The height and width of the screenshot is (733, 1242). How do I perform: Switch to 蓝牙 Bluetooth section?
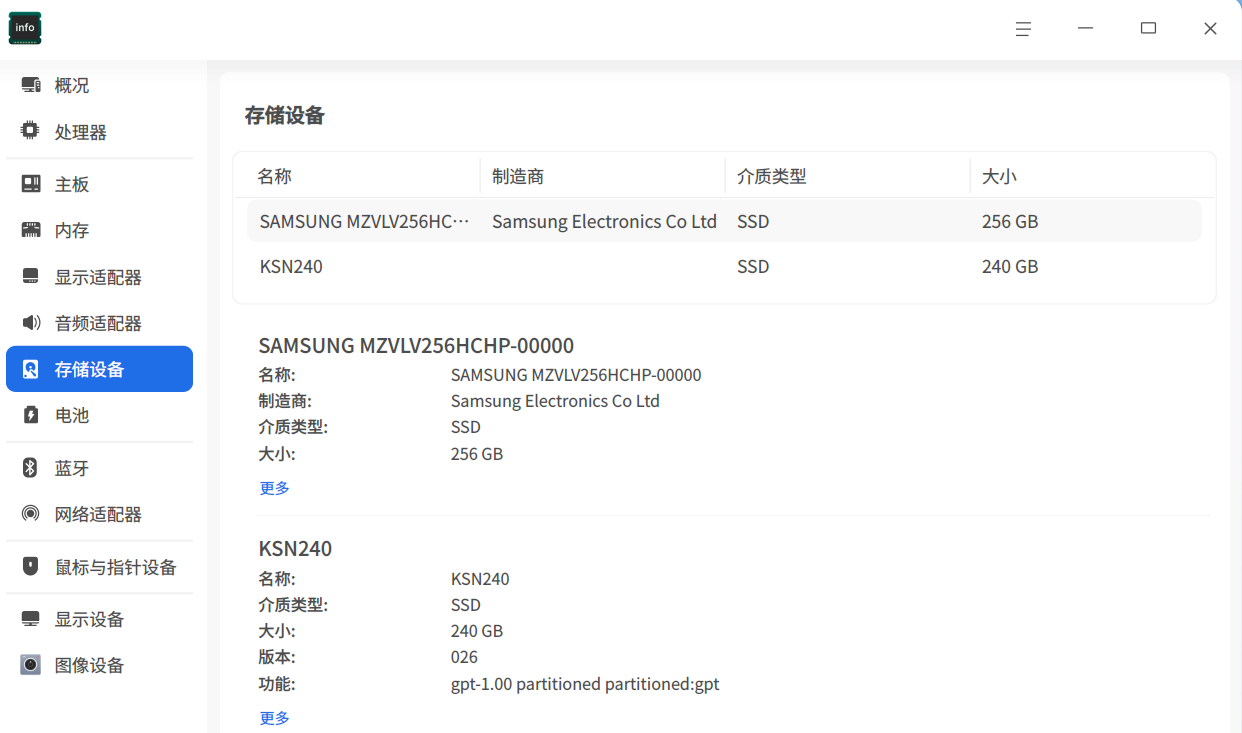click(x=99, y=468)
